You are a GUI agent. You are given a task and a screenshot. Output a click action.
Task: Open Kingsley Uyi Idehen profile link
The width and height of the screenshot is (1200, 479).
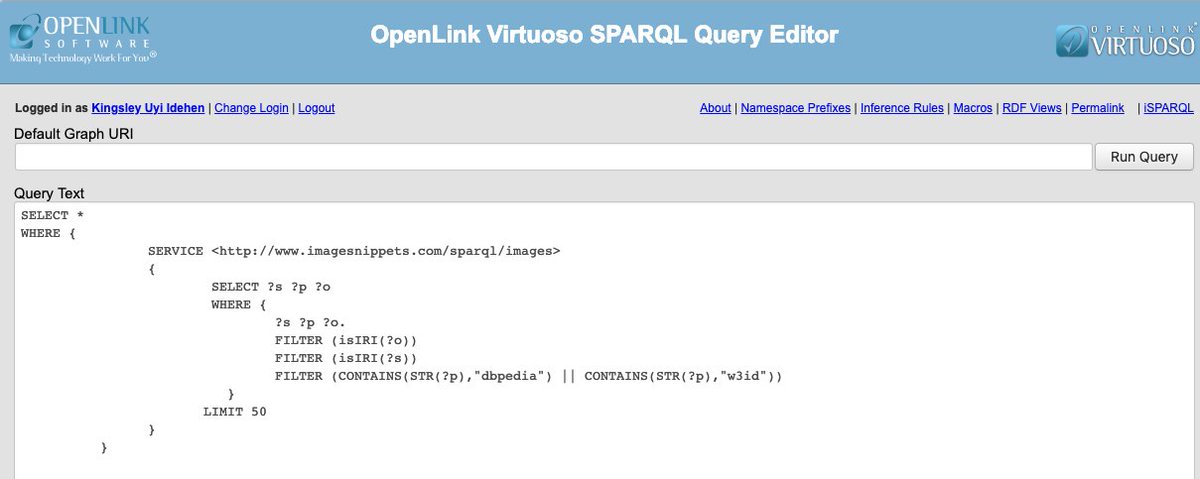point(149,108)
